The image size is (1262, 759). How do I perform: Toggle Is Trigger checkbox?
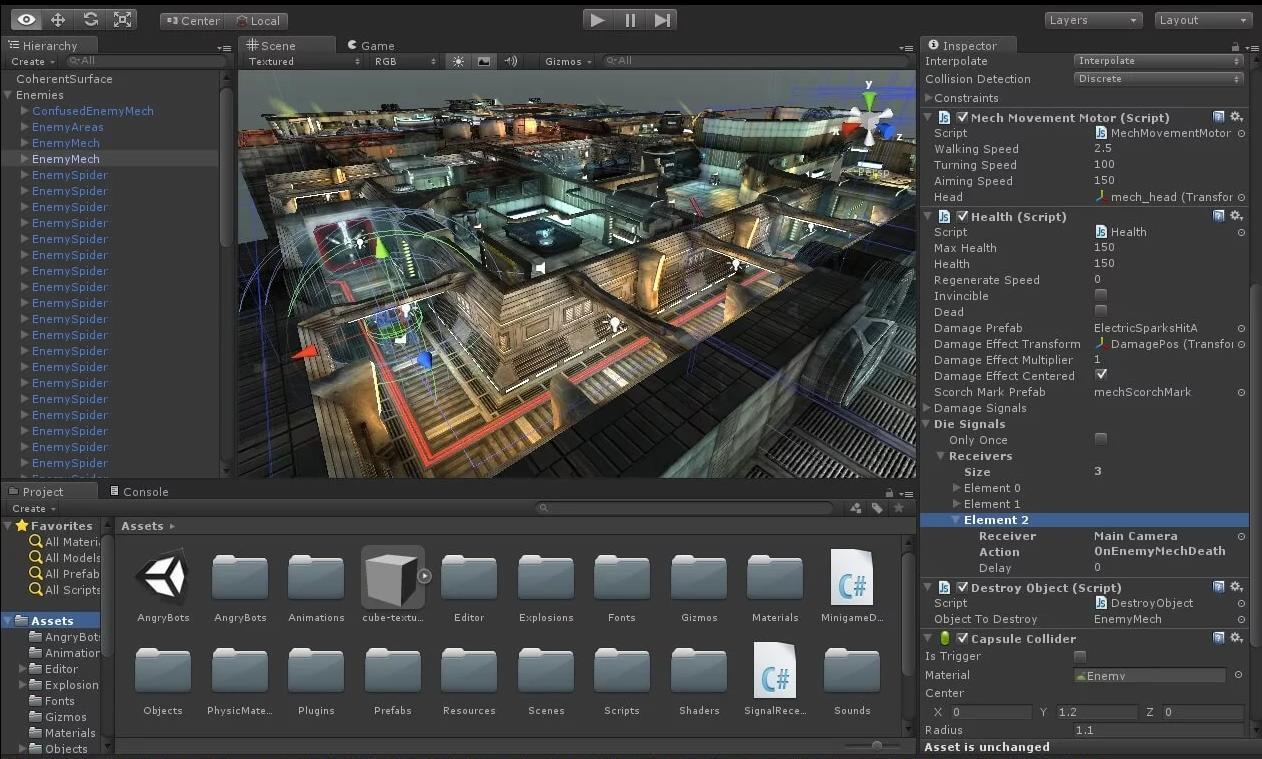pyautogui.click(x=1080, y=656)
